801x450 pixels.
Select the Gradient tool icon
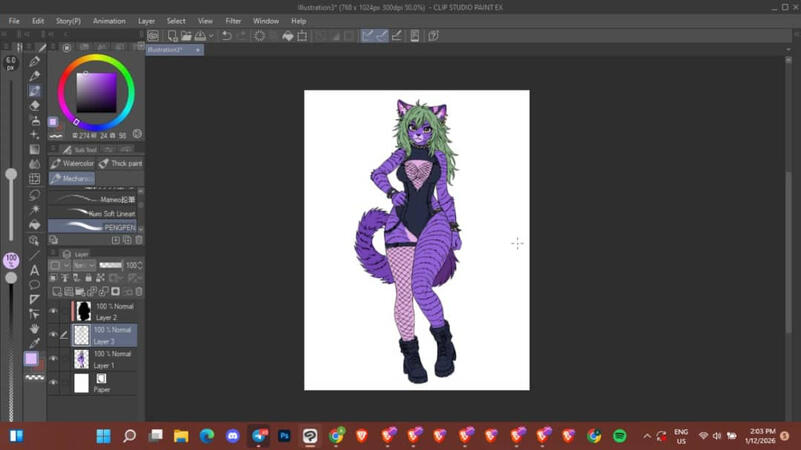click(x=34, y=150)
